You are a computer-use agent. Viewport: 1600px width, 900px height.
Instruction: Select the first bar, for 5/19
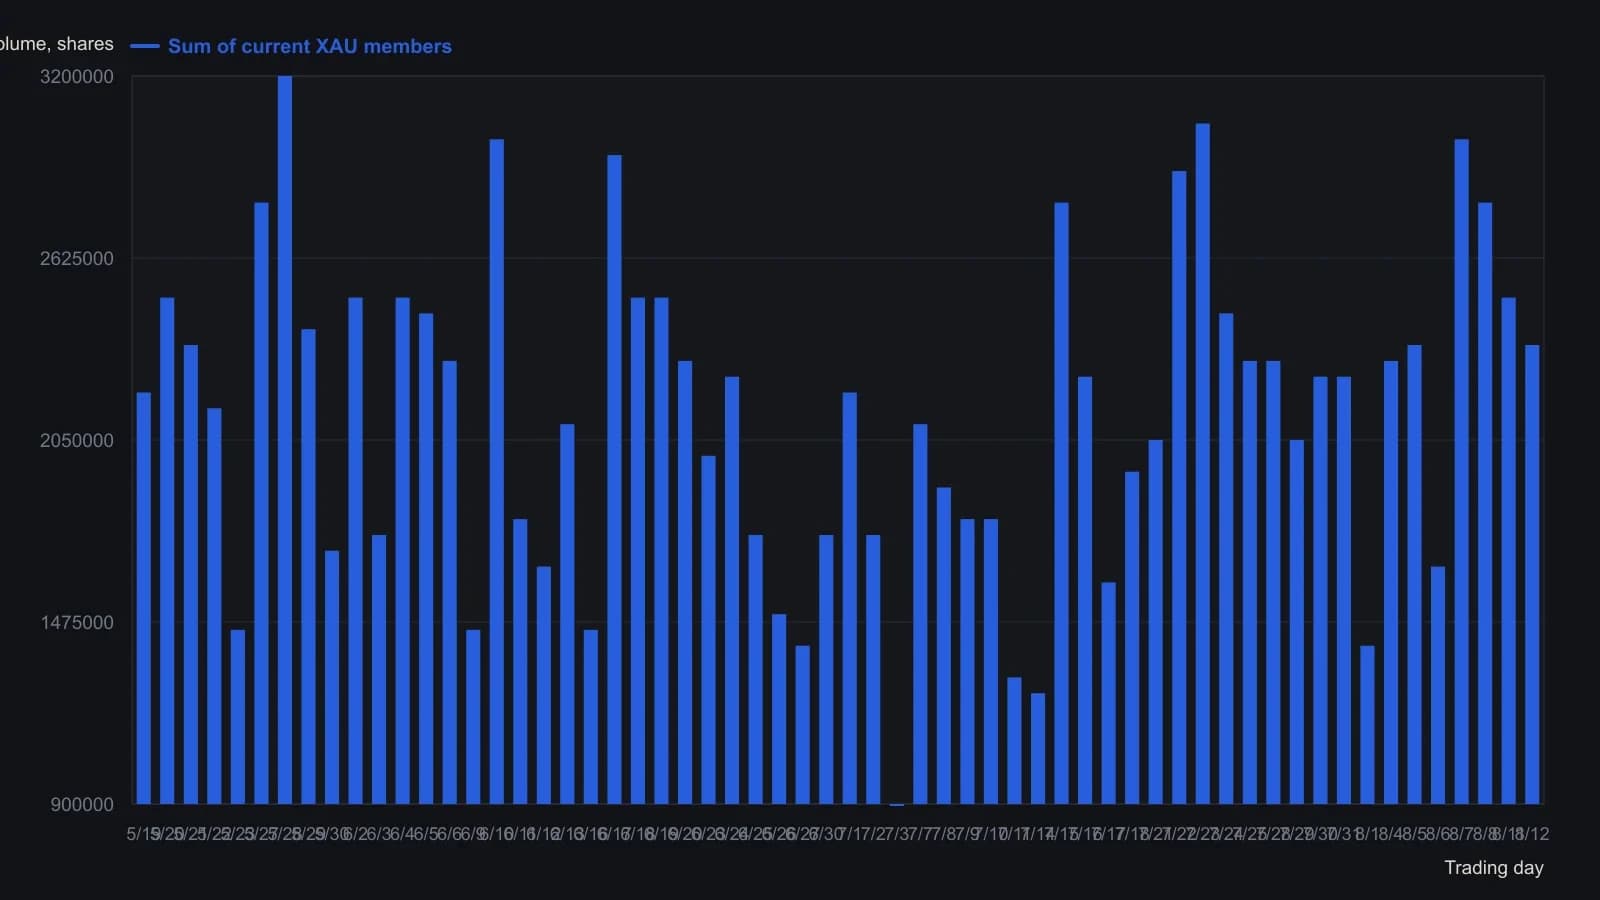[144, 598]
